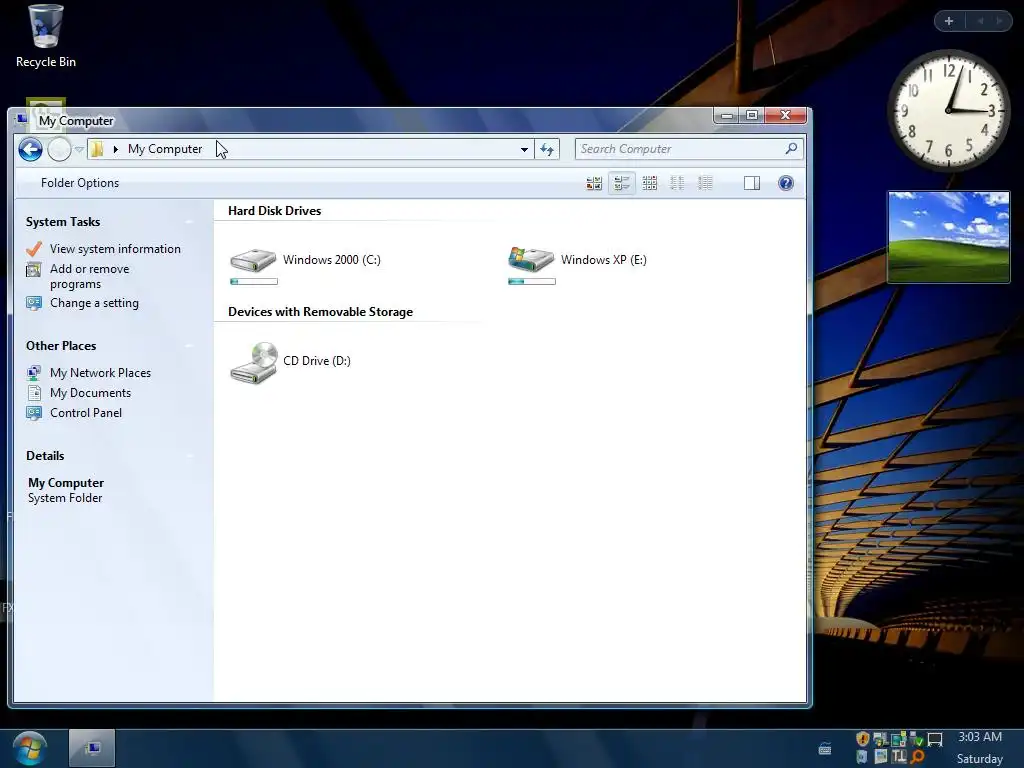Select the CD Drive (D:) icon
The image size is (1024, 768).
tap(254, 363)
